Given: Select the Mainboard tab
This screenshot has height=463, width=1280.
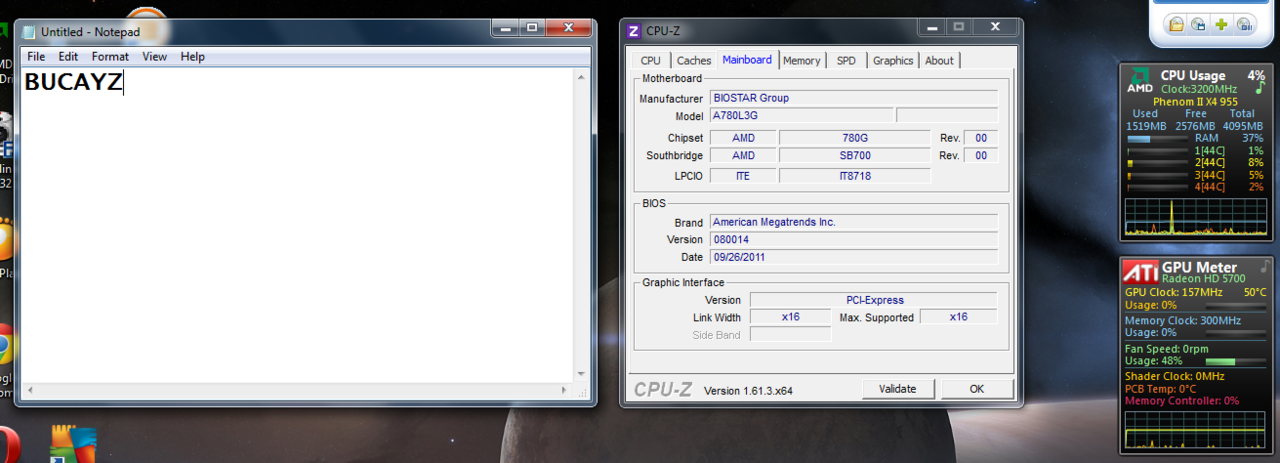Looking at the screenshot, I should (747, 60).
